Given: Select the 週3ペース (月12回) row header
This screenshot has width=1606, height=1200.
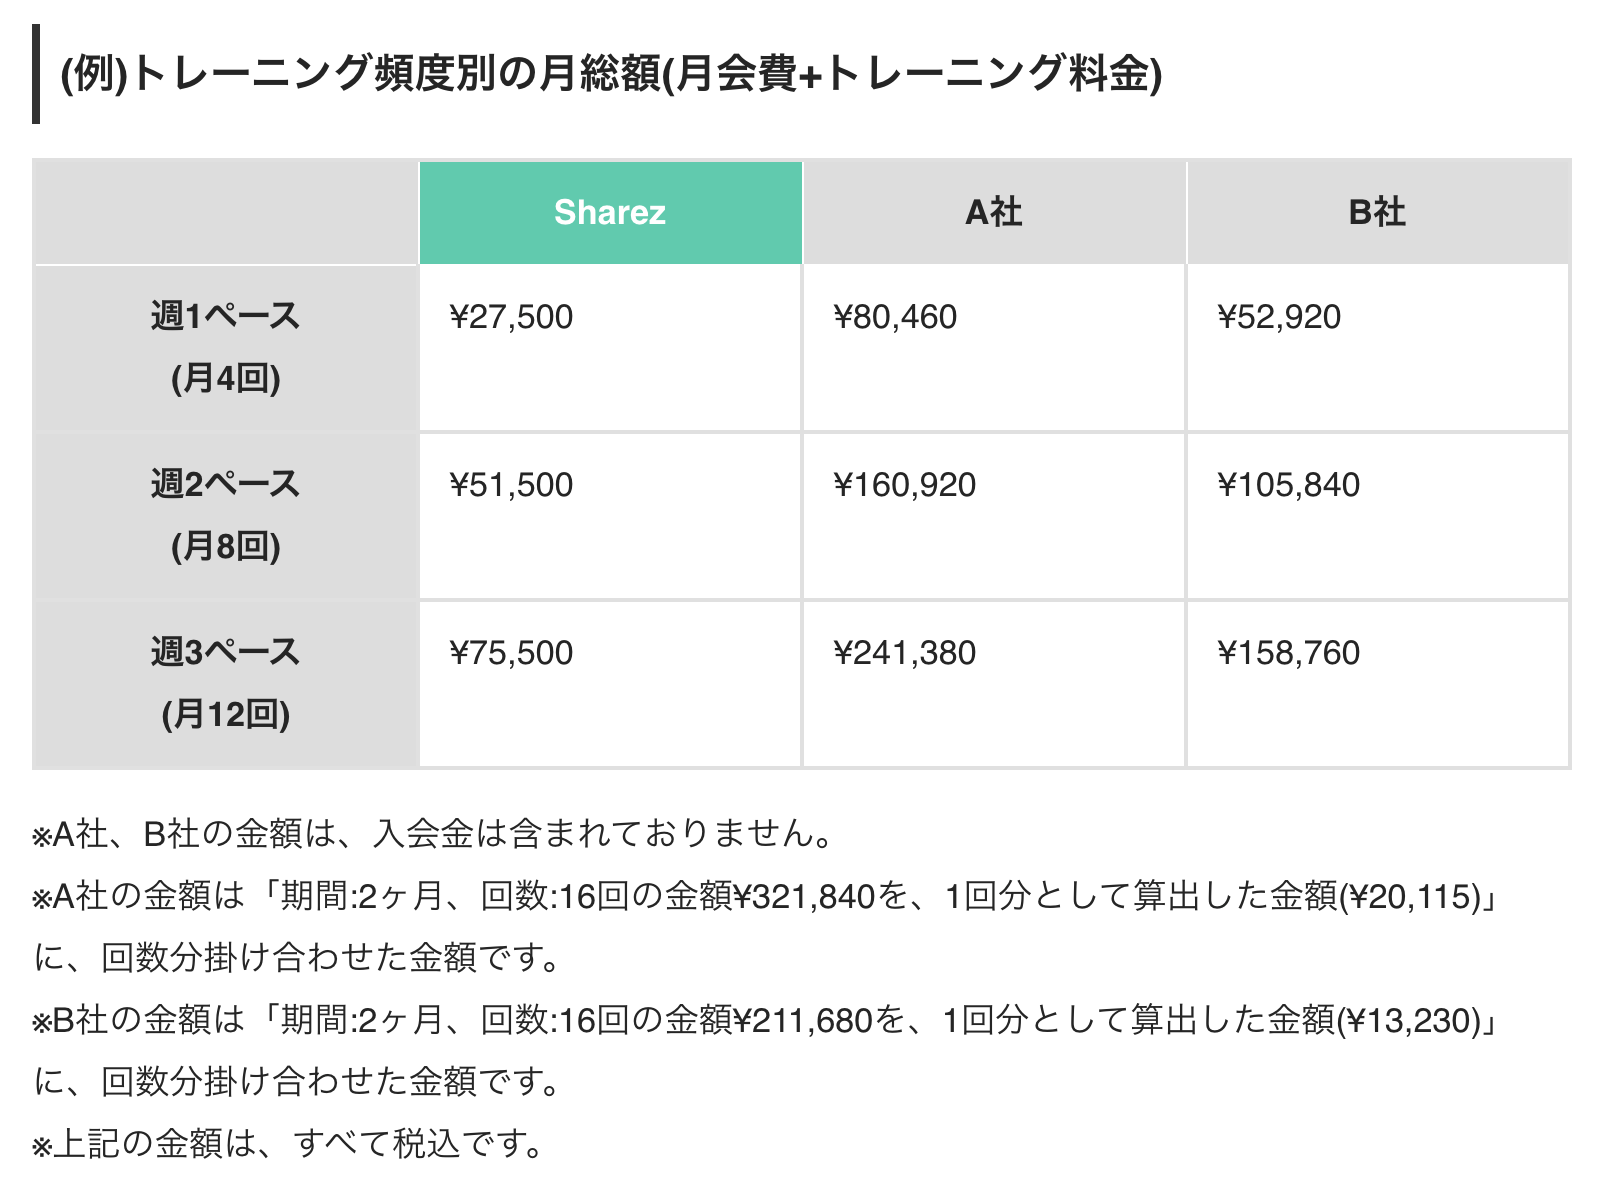Looking at the screenshot, I should click(225, 683).
